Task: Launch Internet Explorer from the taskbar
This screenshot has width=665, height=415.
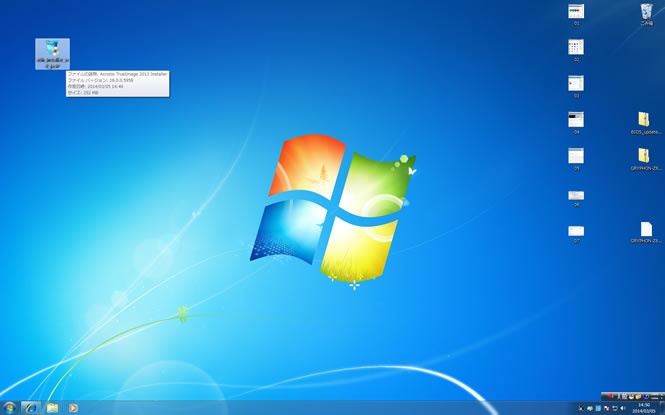Action: [x=31, y=408]
